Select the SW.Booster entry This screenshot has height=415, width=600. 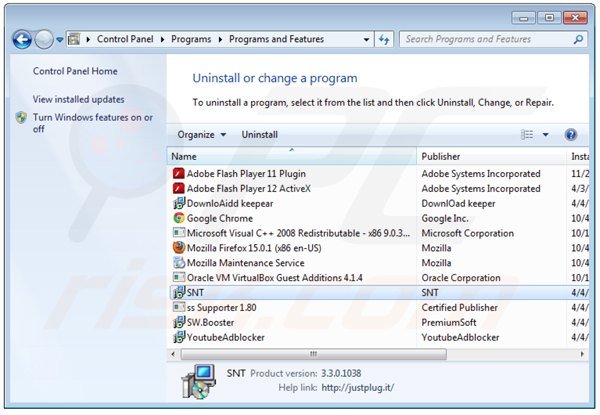point(210,322)
